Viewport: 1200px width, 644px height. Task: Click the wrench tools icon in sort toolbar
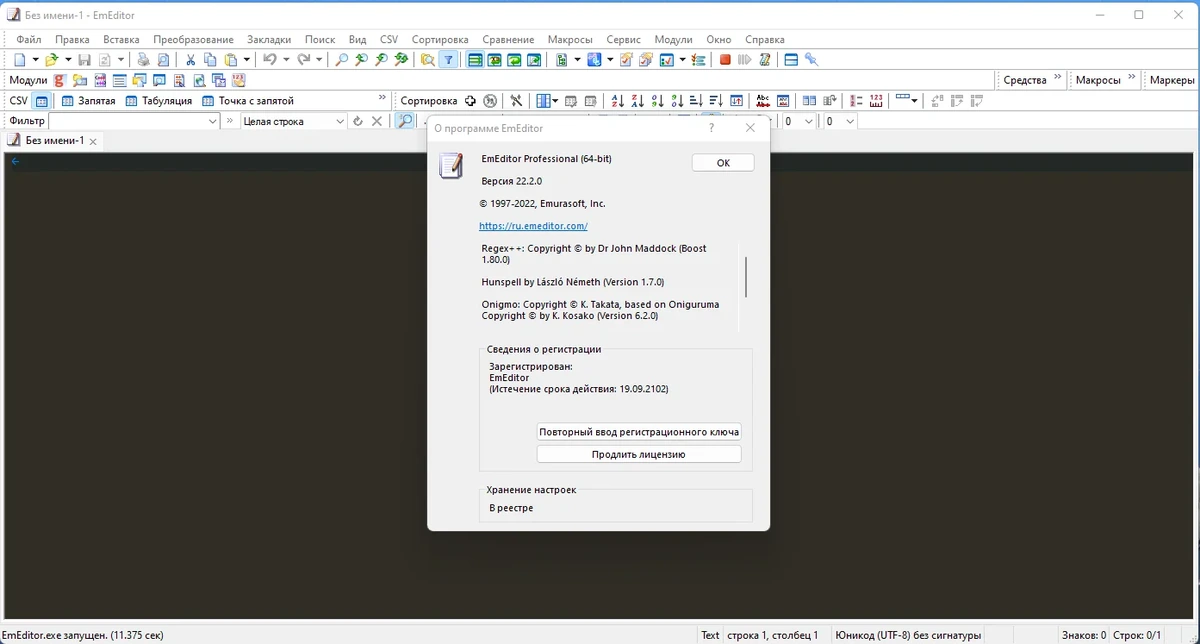tap(516, 101)
